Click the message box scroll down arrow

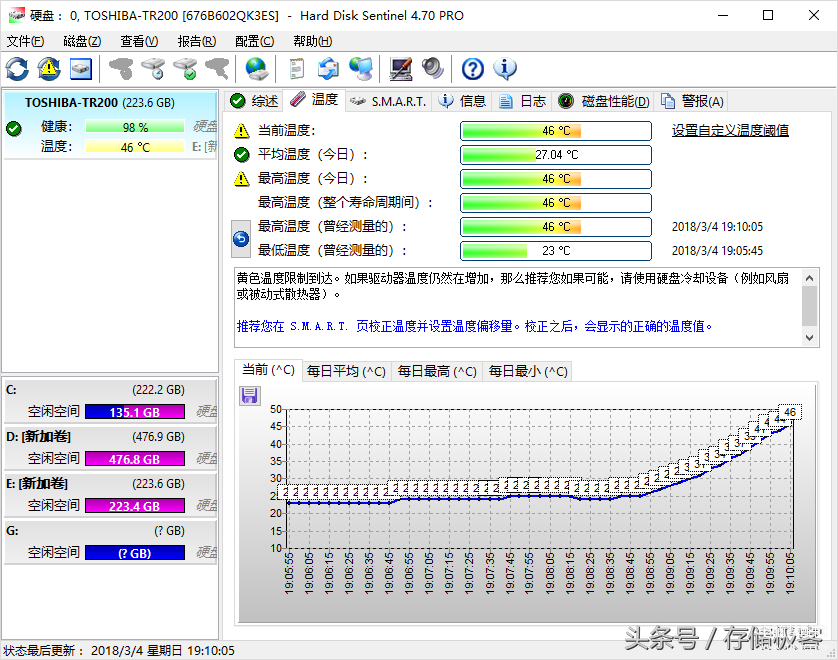point(810,338)
